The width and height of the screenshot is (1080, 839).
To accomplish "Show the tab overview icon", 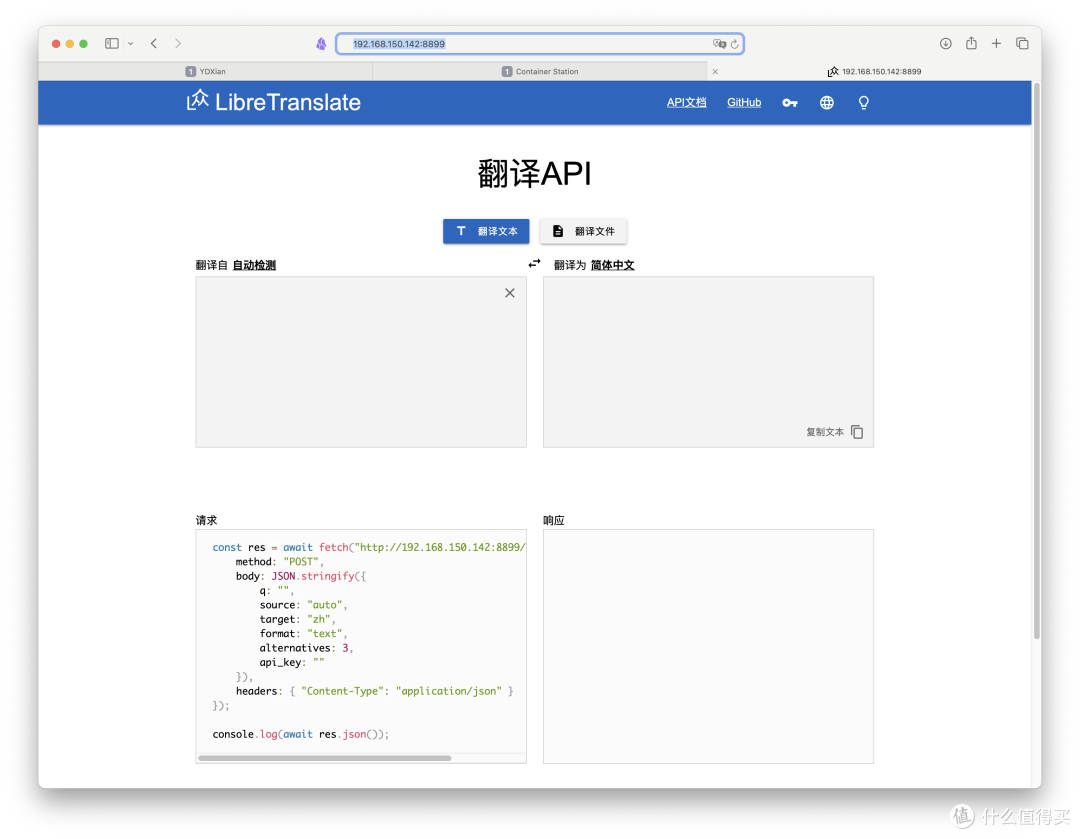I will [1022, 43].
